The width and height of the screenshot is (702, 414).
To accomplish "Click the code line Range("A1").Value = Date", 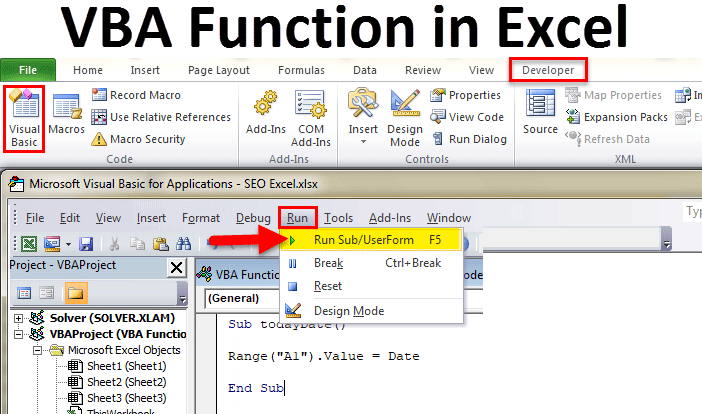I will 324,356.
